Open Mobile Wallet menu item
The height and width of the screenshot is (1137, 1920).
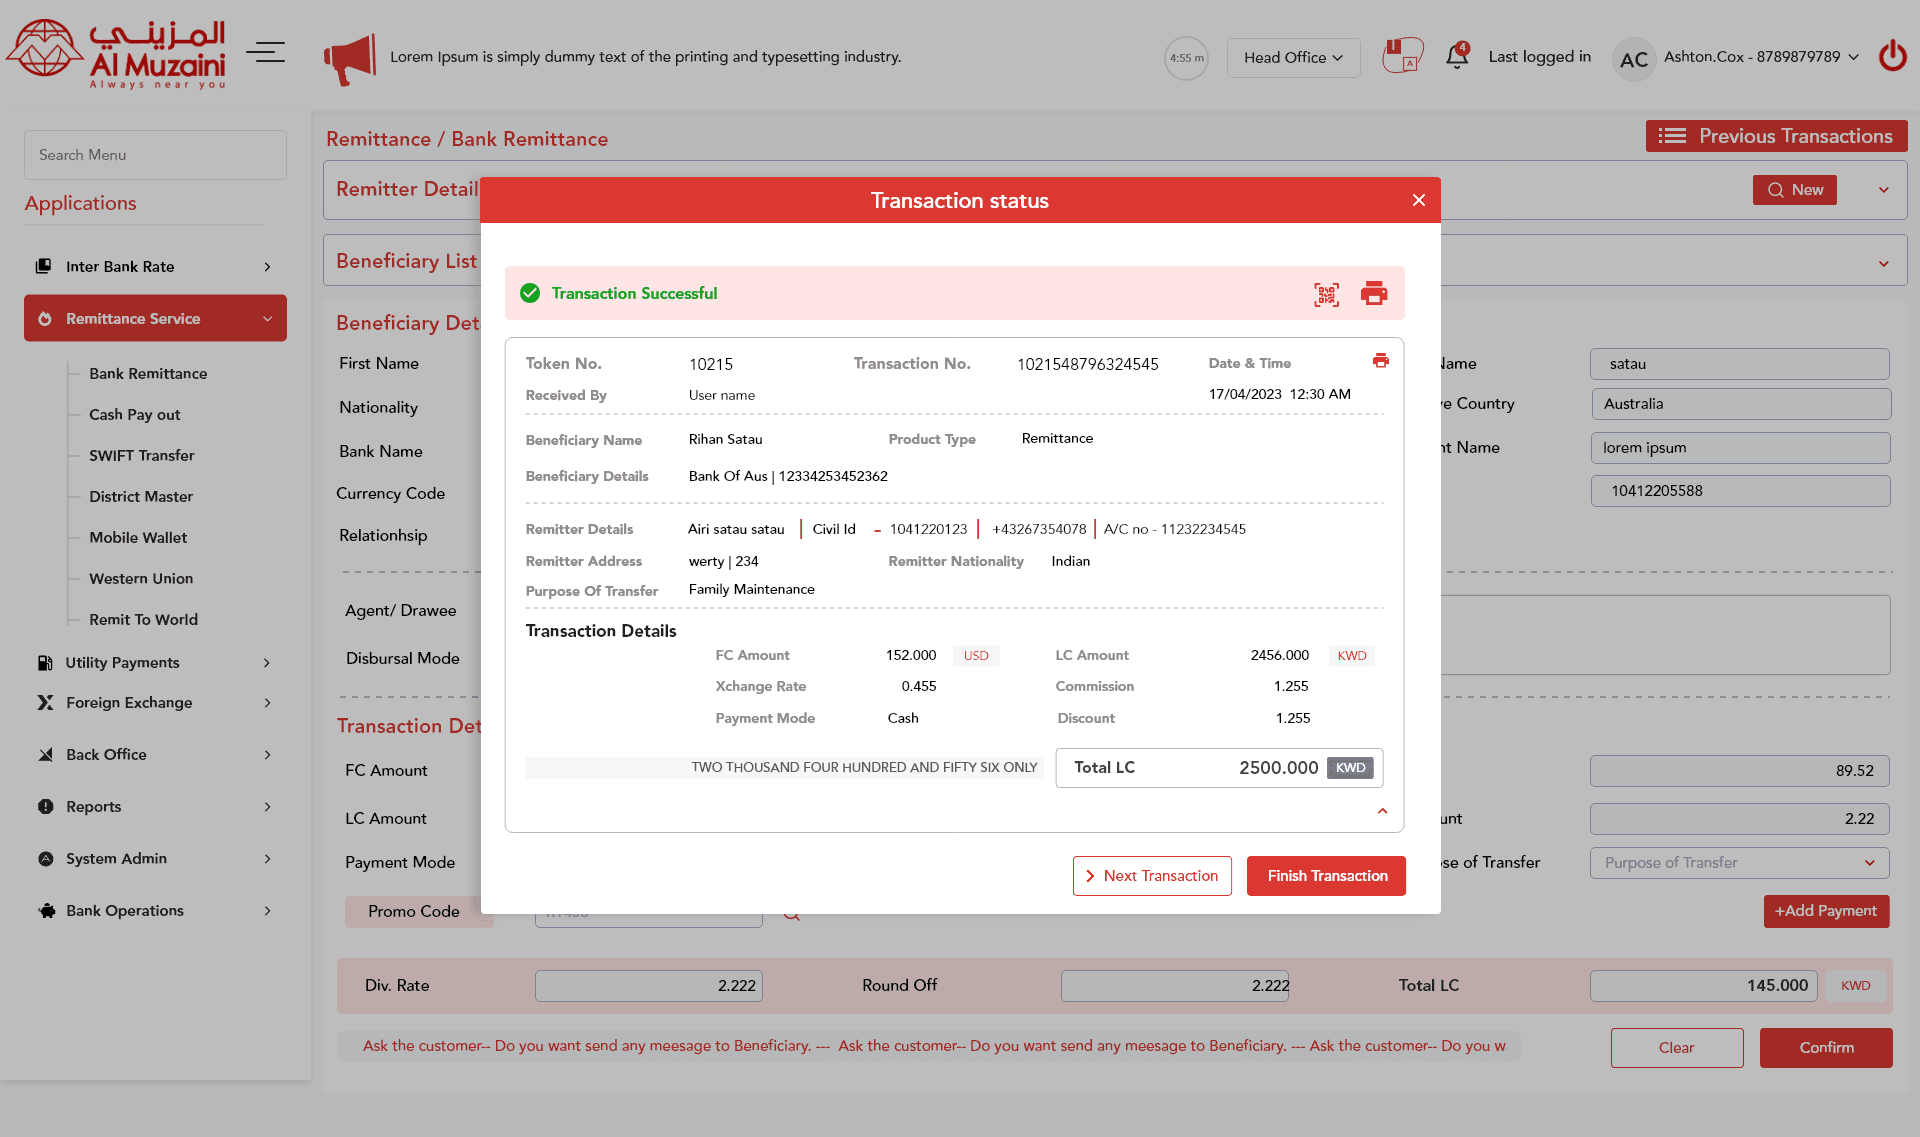click(x=138, y=537)
